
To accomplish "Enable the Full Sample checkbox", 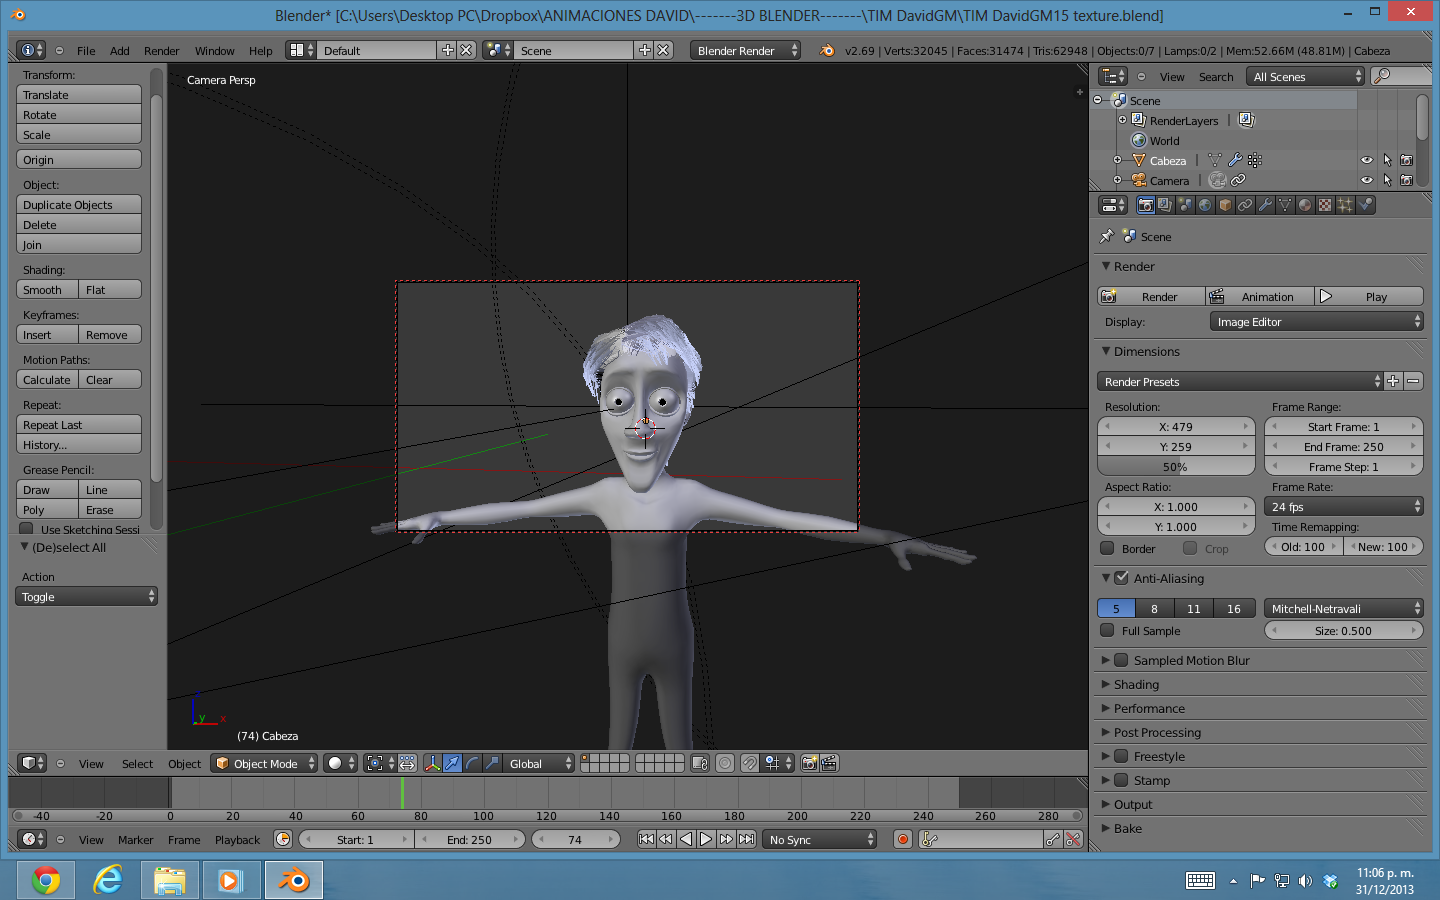I will (1107, 630).
